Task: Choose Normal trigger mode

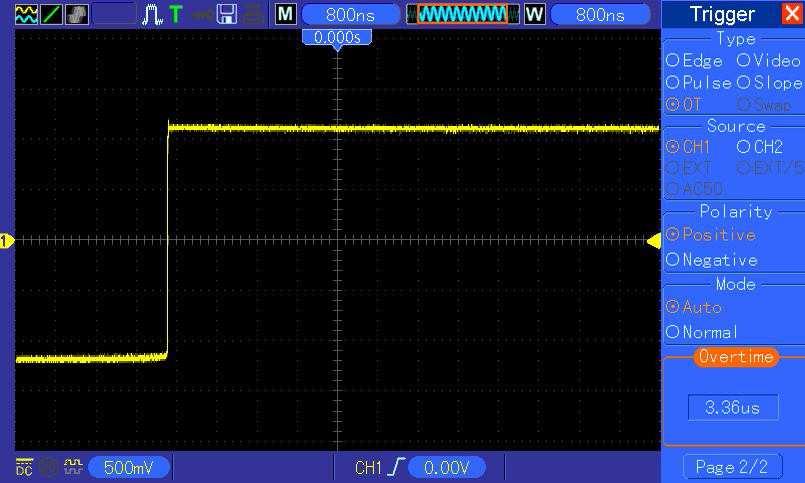Action: [x=702, y=332]
